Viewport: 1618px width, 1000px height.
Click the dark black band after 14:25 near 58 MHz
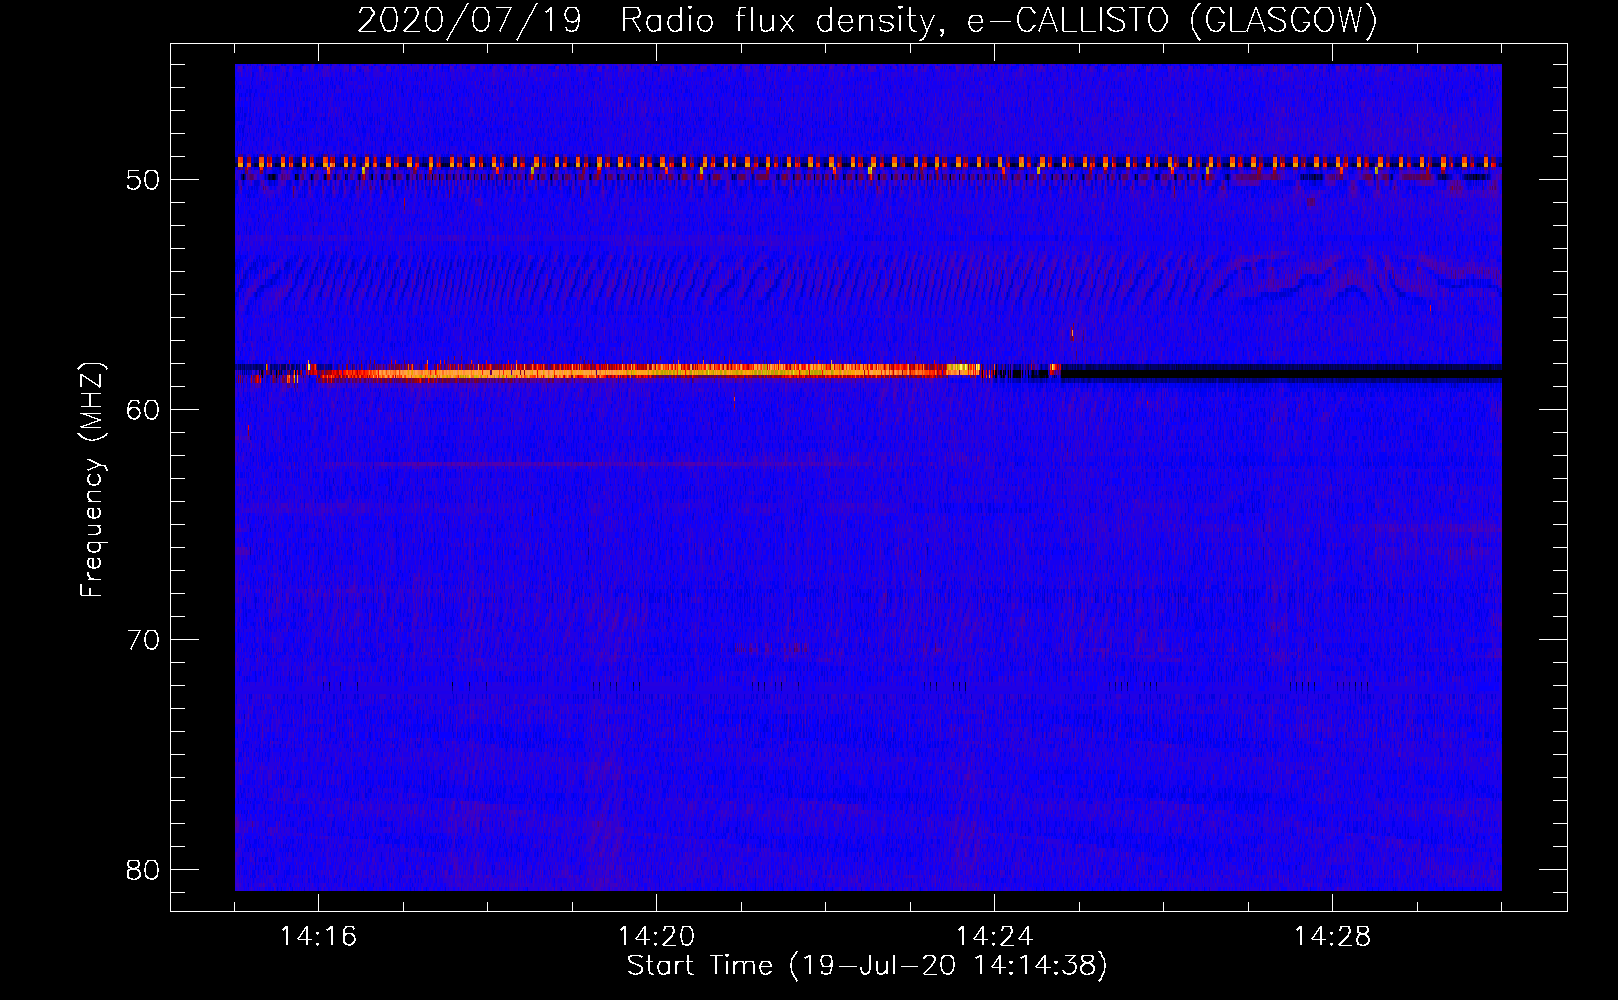point(1281,373)
